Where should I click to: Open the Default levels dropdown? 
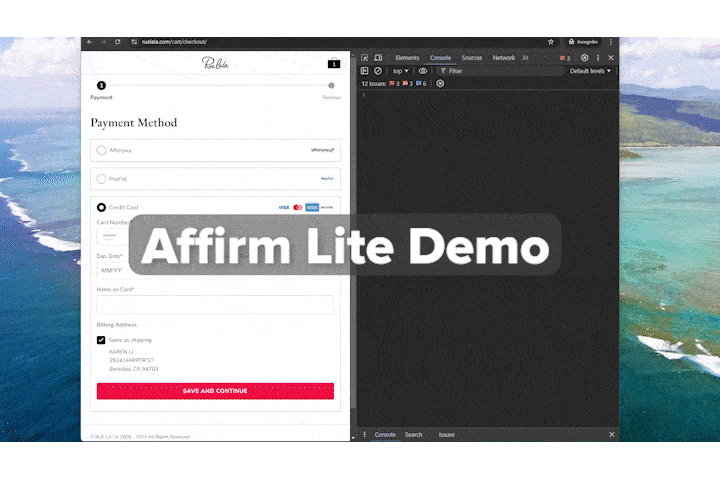(590, 71)
